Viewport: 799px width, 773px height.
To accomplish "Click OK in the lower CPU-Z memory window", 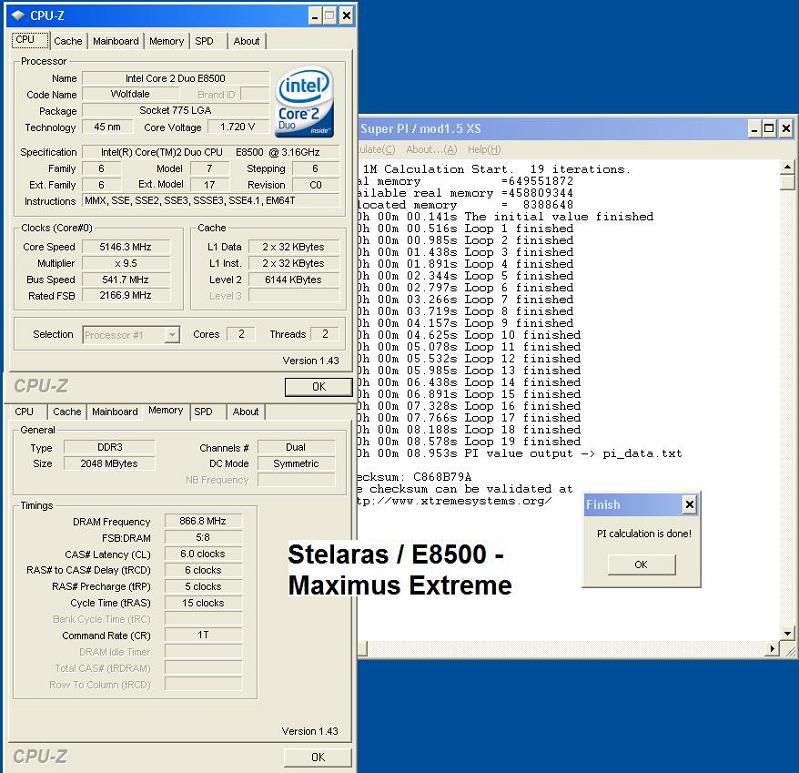I will [318, 757].
